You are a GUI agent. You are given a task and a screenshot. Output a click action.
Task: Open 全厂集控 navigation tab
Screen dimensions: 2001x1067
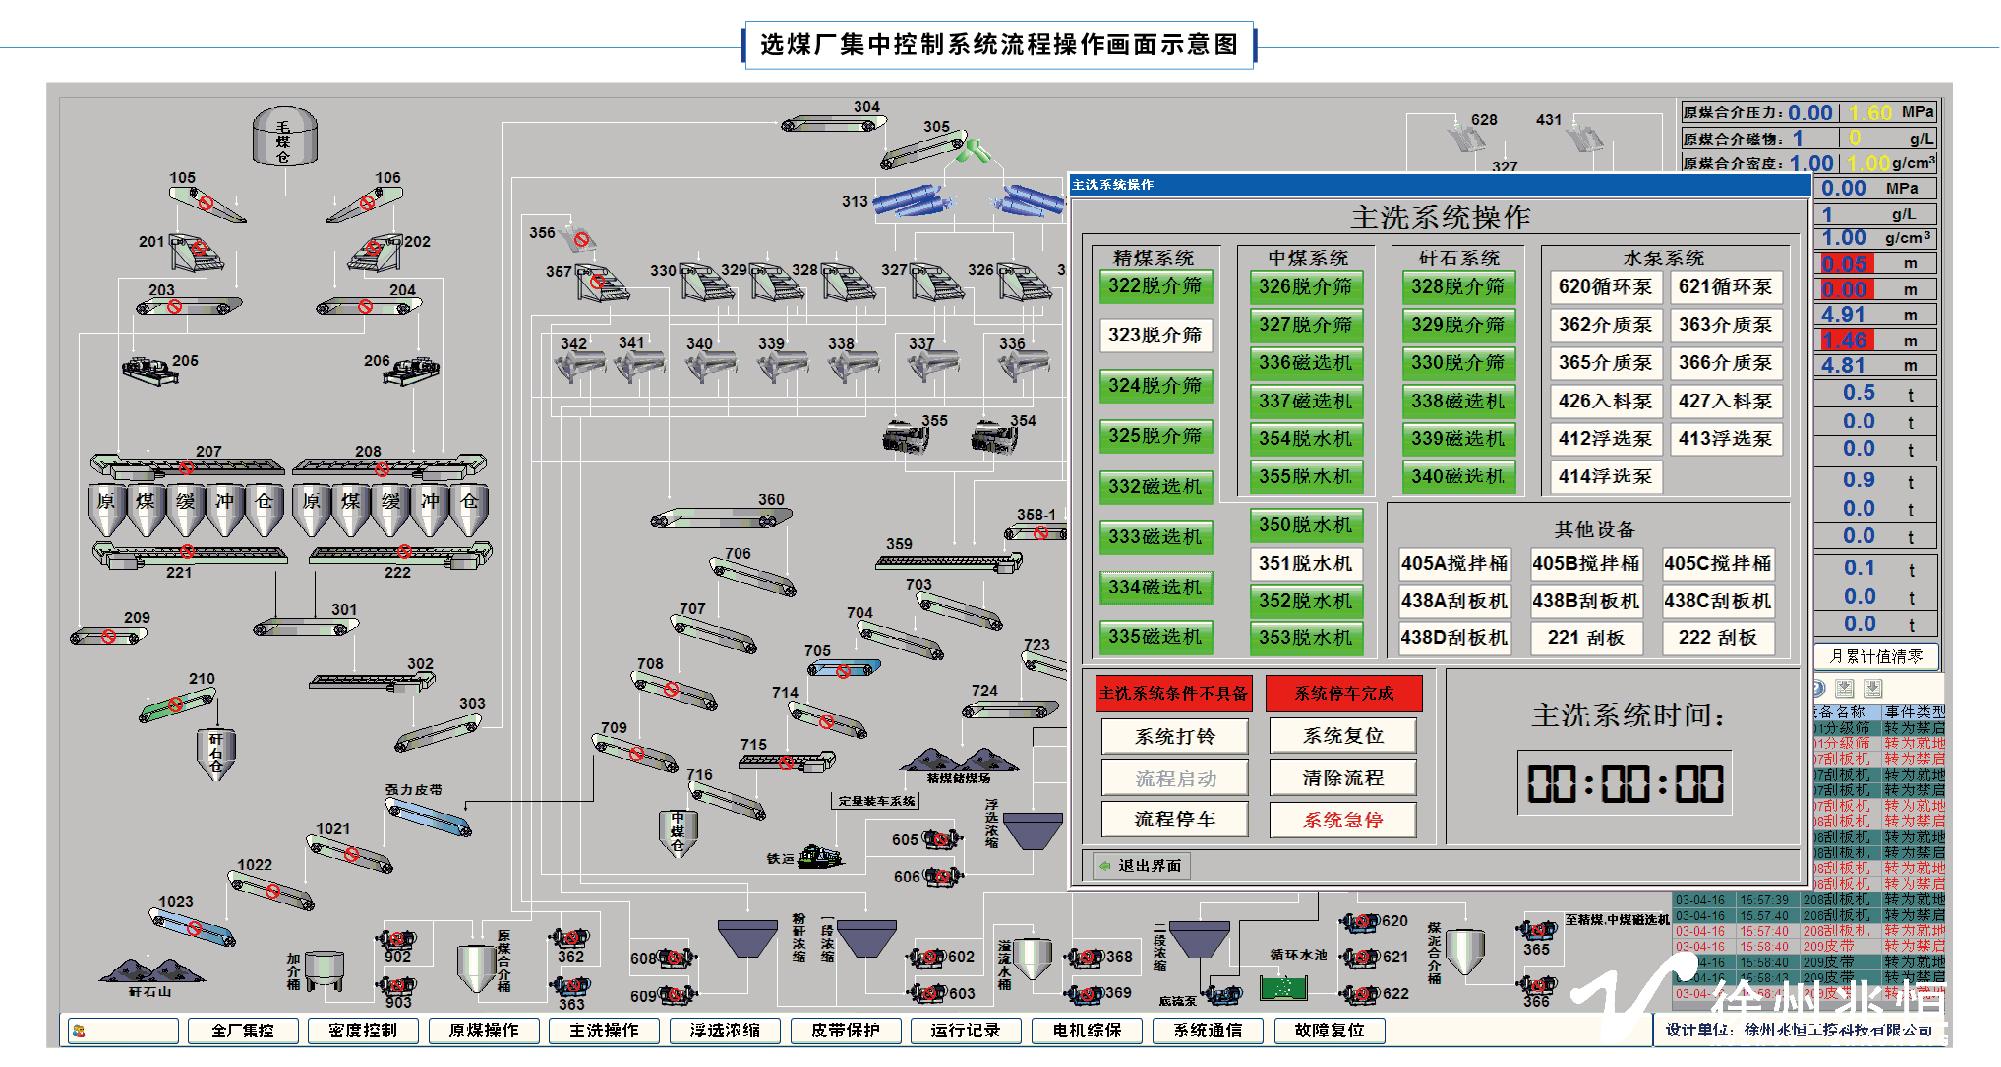(x=243, y=1030)
